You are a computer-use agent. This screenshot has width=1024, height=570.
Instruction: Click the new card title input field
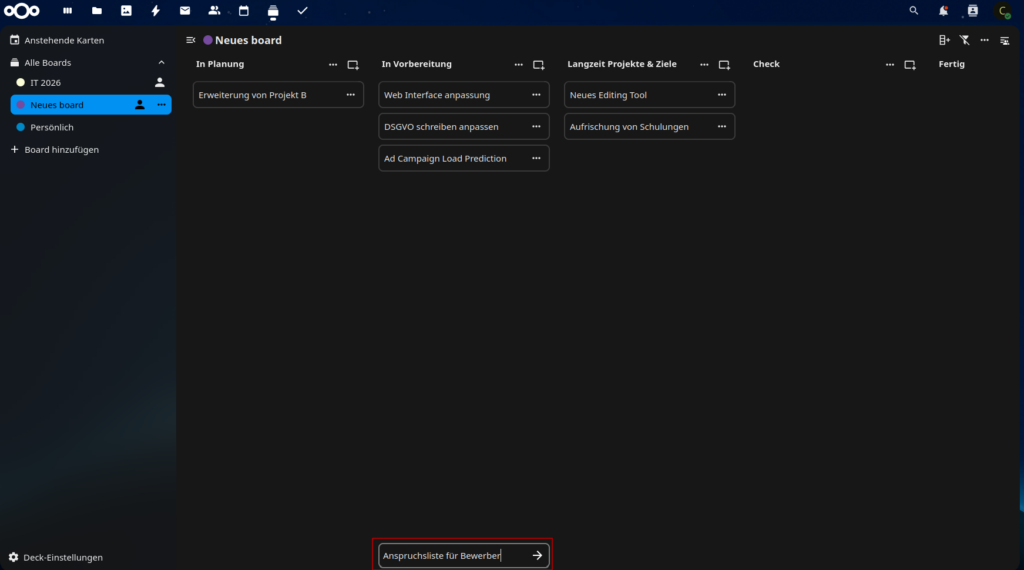click(x=450, y=555)
